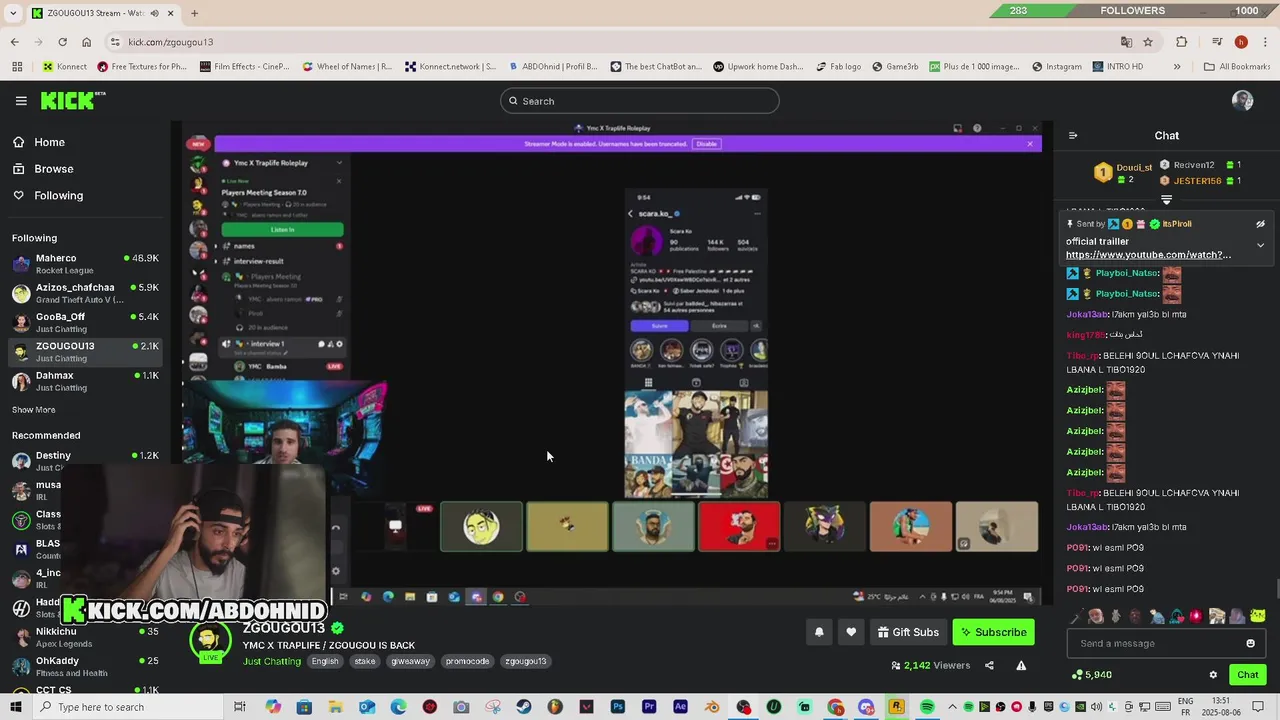Report stream using warning triangle icon

[x=1021, y=666]
